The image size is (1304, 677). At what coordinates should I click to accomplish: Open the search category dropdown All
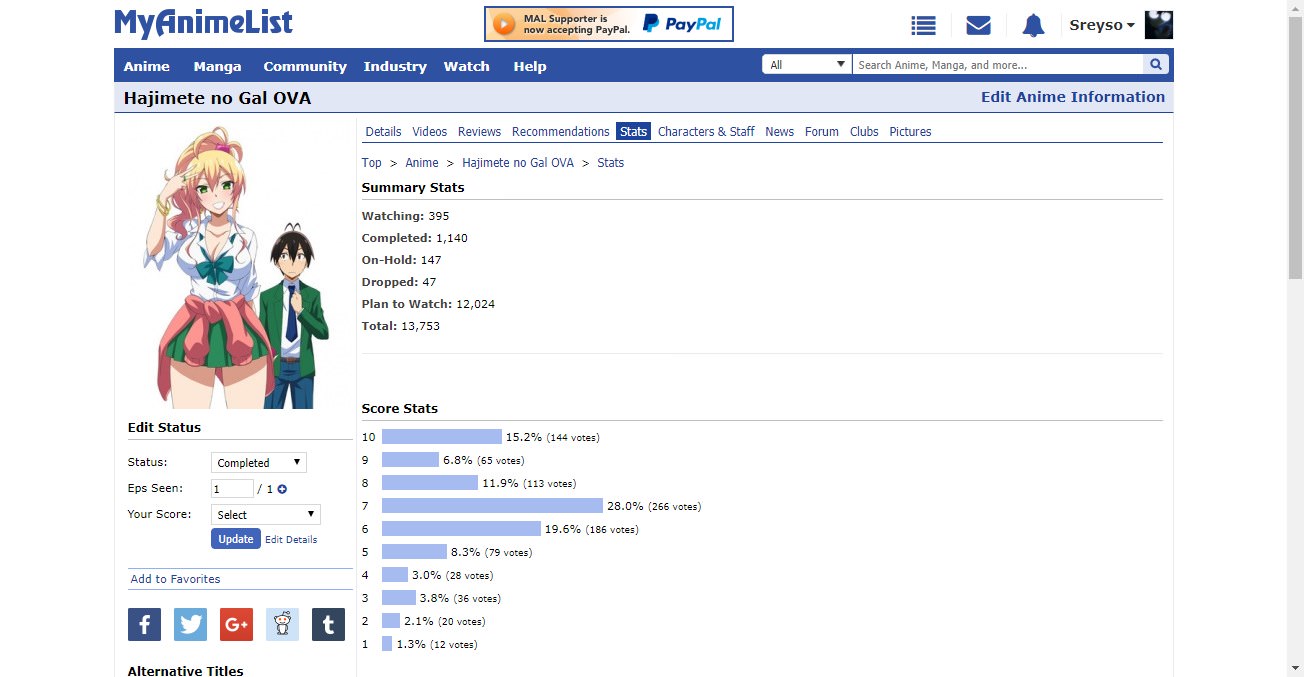806,65
